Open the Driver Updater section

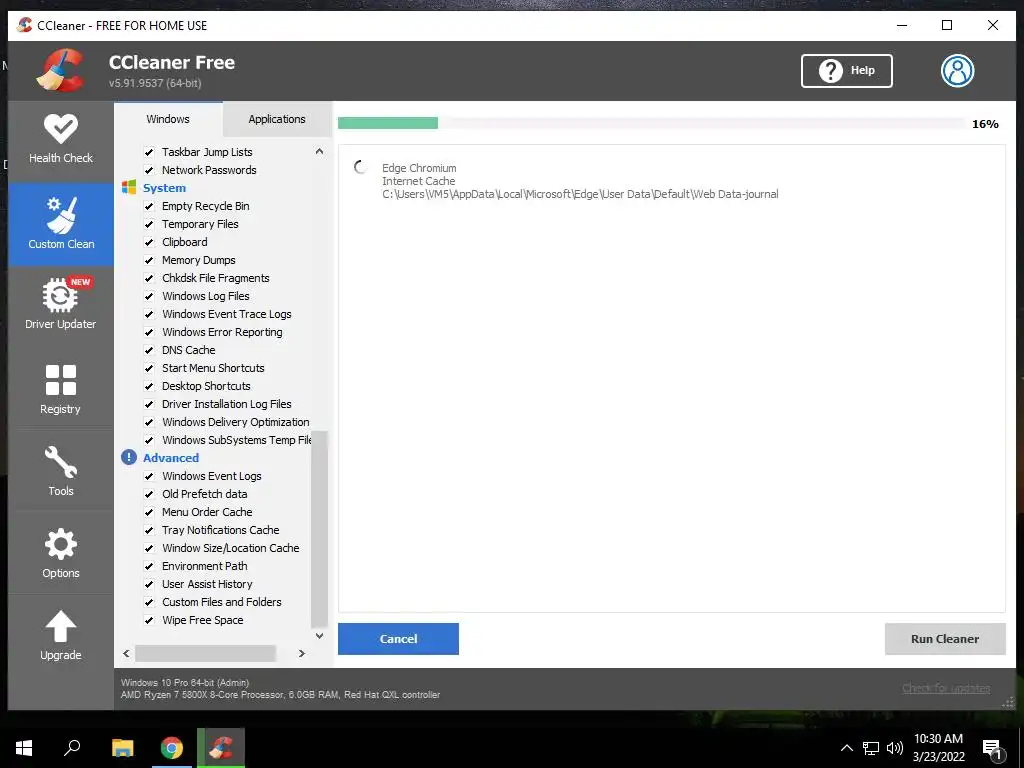tap(61, 304)
